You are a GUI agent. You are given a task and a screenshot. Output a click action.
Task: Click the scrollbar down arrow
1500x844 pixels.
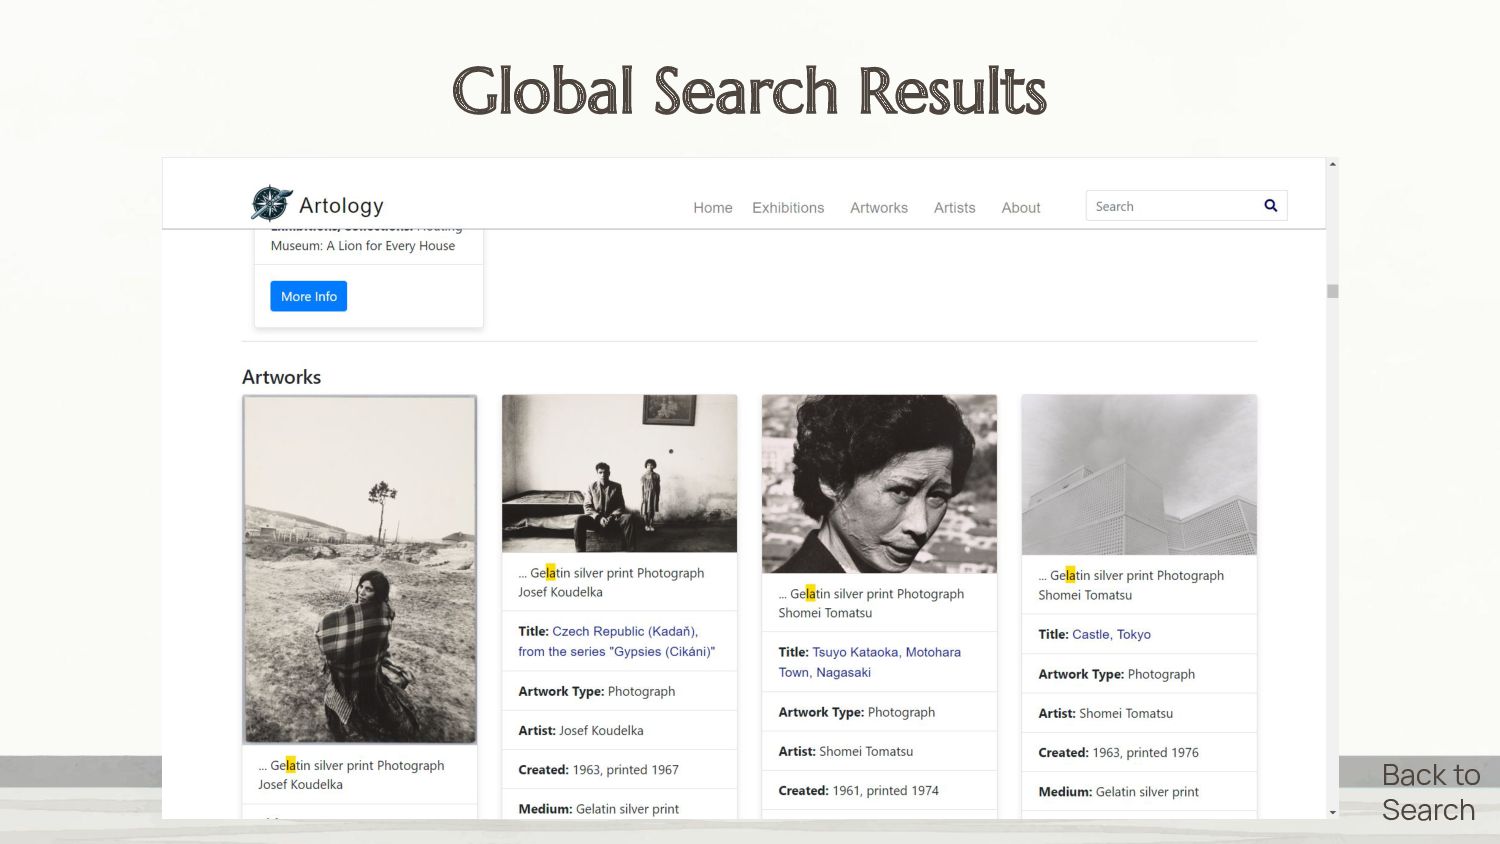pyautogui.click(x=1332, y=812)
